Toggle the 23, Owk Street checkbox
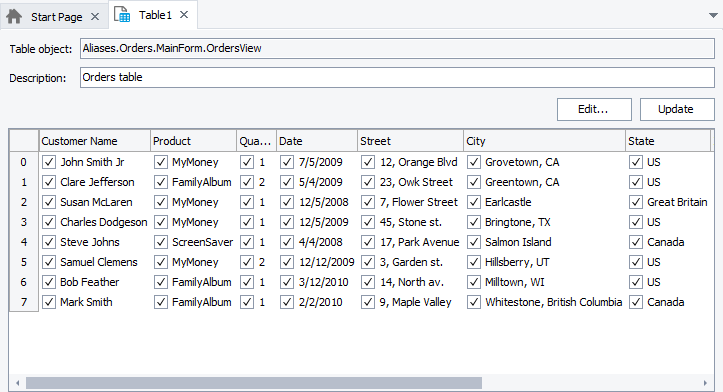 pyautogui.click(x=368, y=182)
